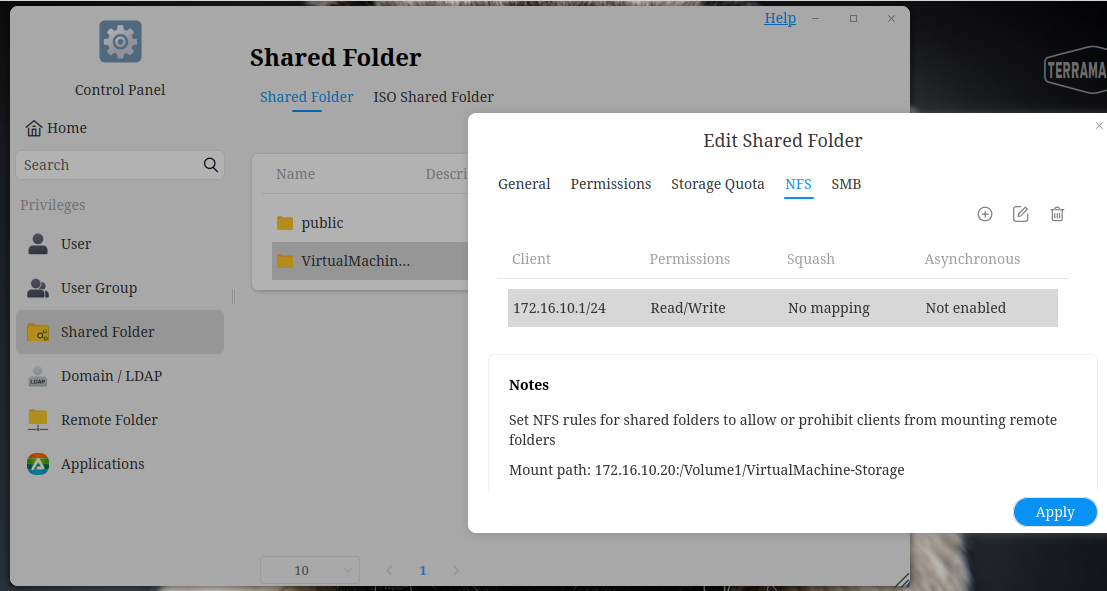
Task: Add a new NFS rule with plus icon
Action: 984,214
